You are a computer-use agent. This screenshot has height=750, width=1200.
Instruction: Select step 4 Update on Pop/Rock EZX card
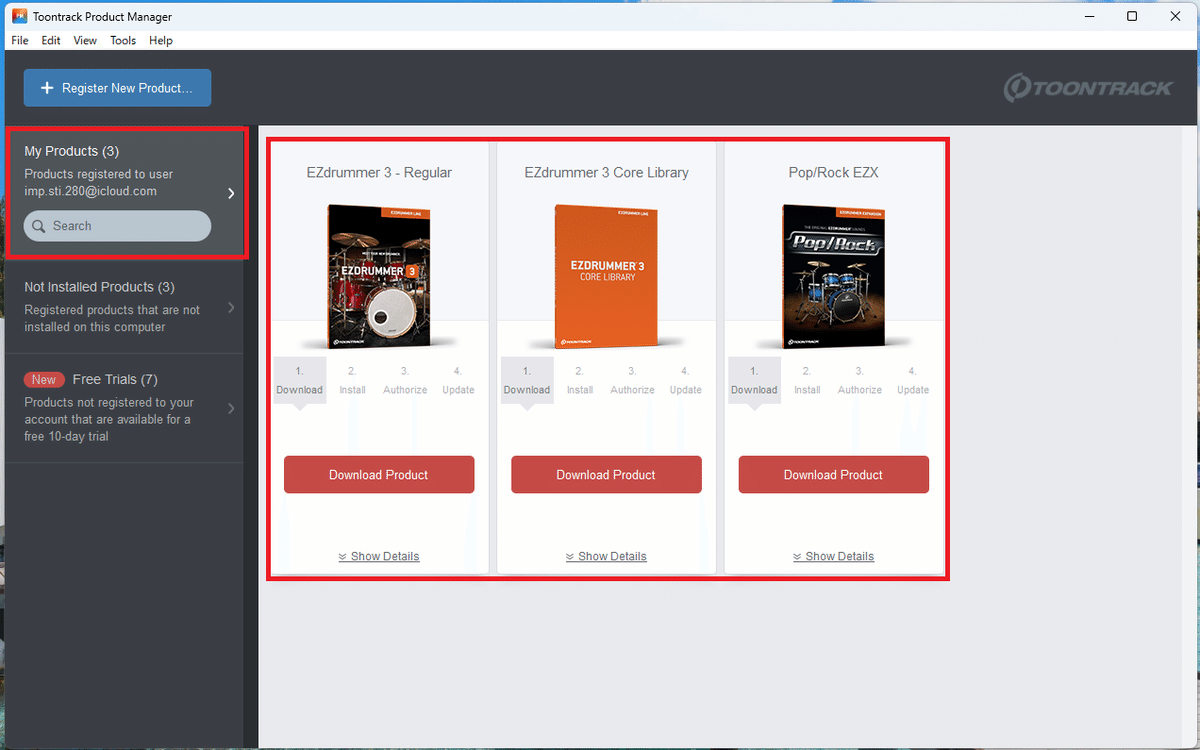pos(913,381)
